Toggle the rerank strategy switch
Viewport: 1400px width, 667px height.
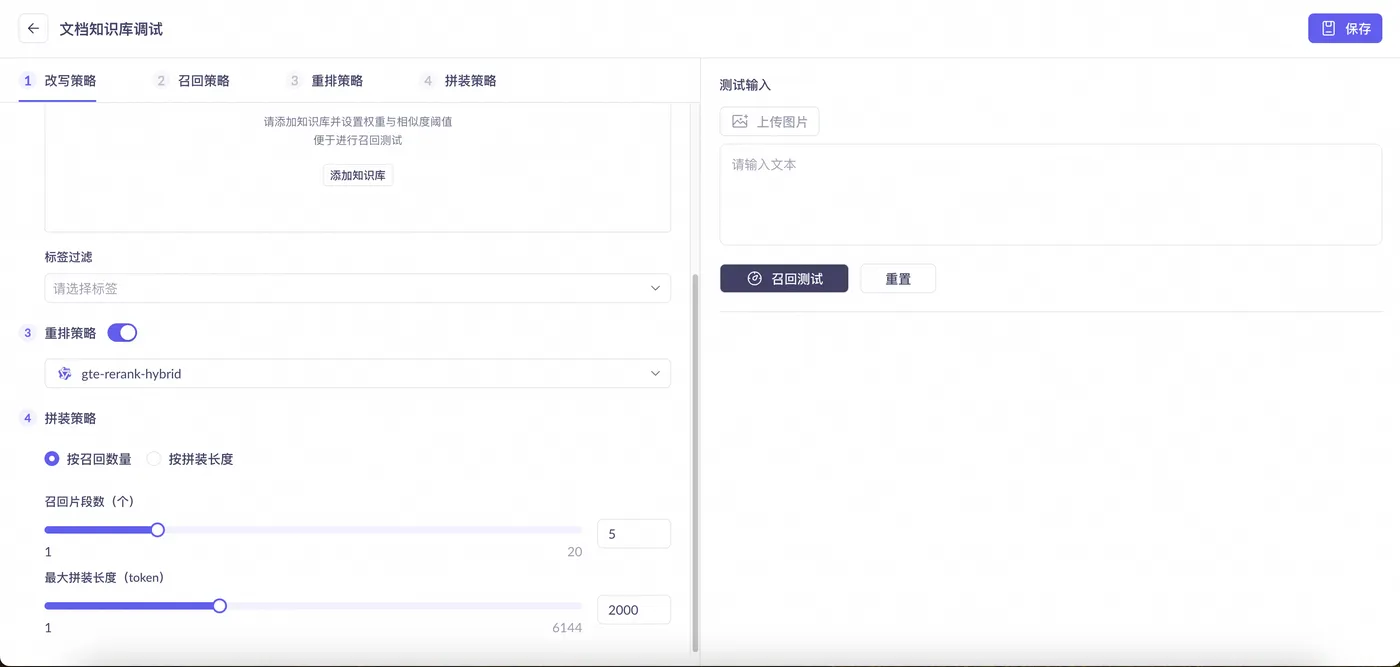click(122, 333)
